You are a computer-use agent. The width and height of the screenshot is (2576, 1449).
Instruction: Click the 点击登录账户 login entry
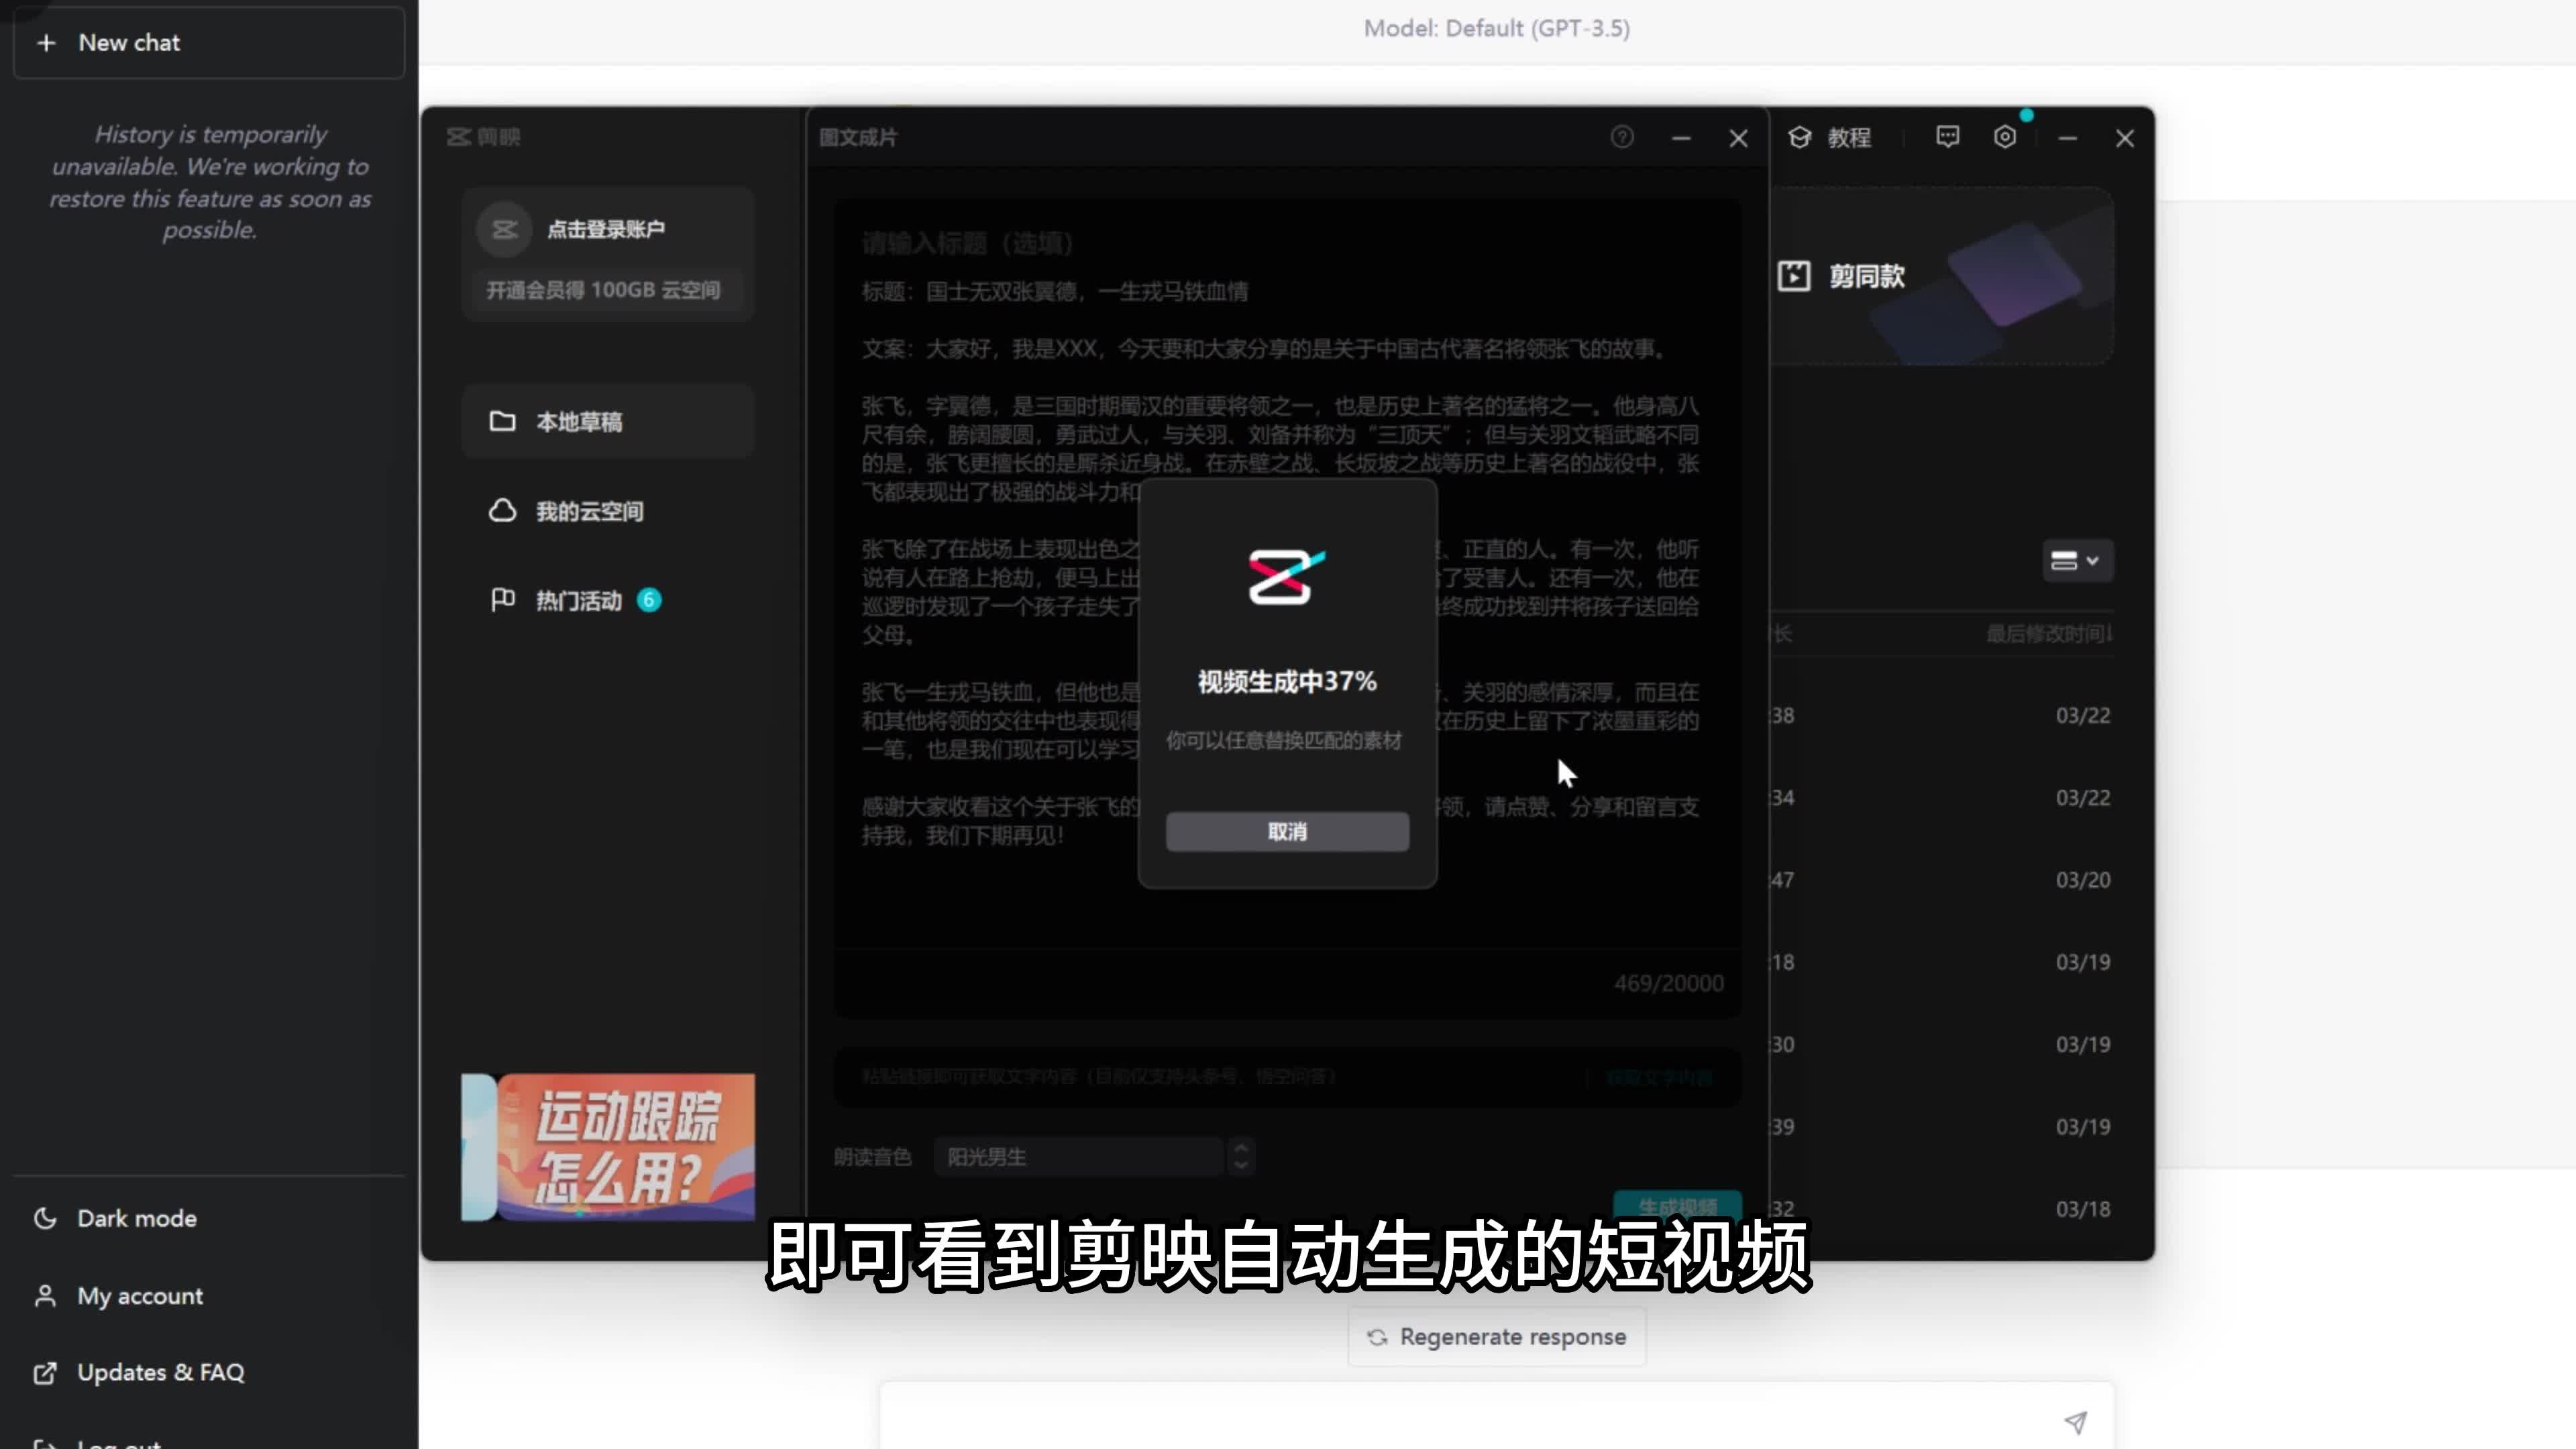point(606,229)
